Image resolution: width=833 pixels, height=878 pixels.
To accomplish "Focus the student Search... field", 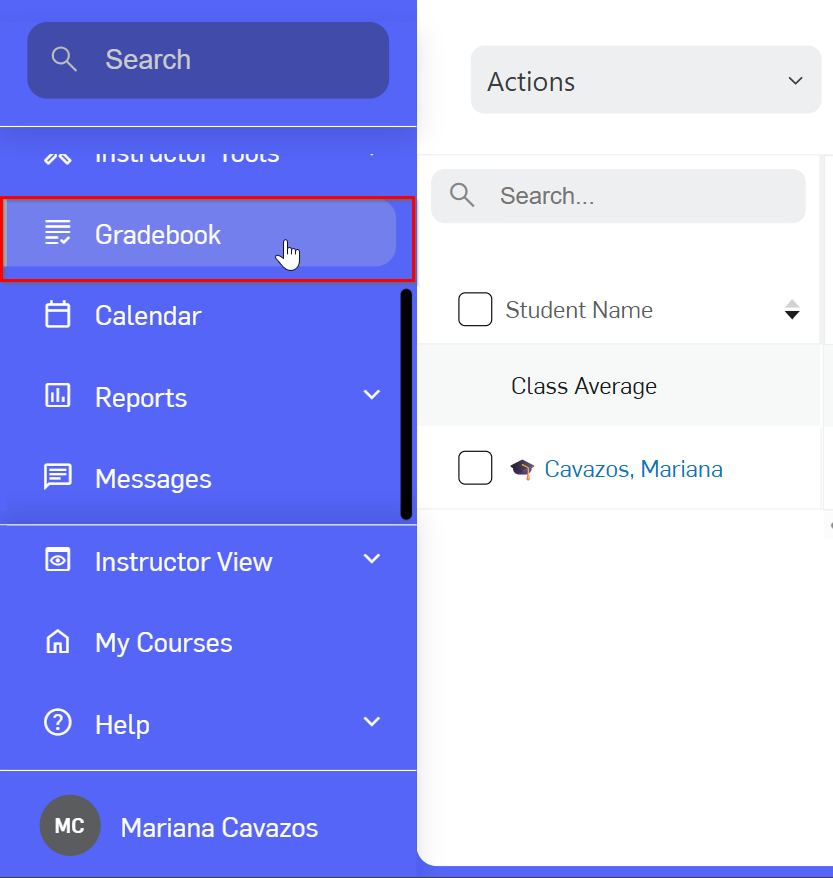I will click(x=618, y=196).
